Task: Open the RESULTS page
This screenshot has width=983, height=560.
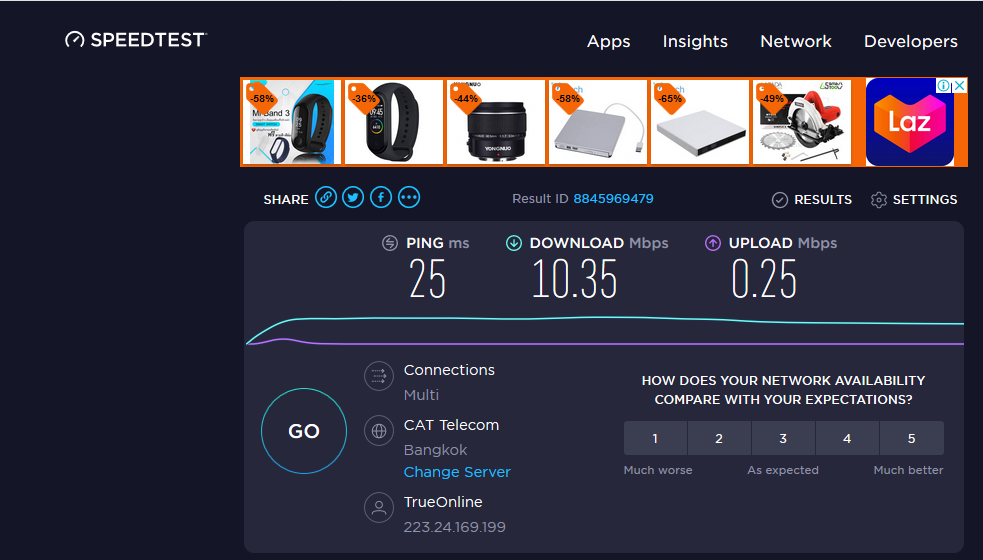Action: pyautogui.click(x=823, y=199)
